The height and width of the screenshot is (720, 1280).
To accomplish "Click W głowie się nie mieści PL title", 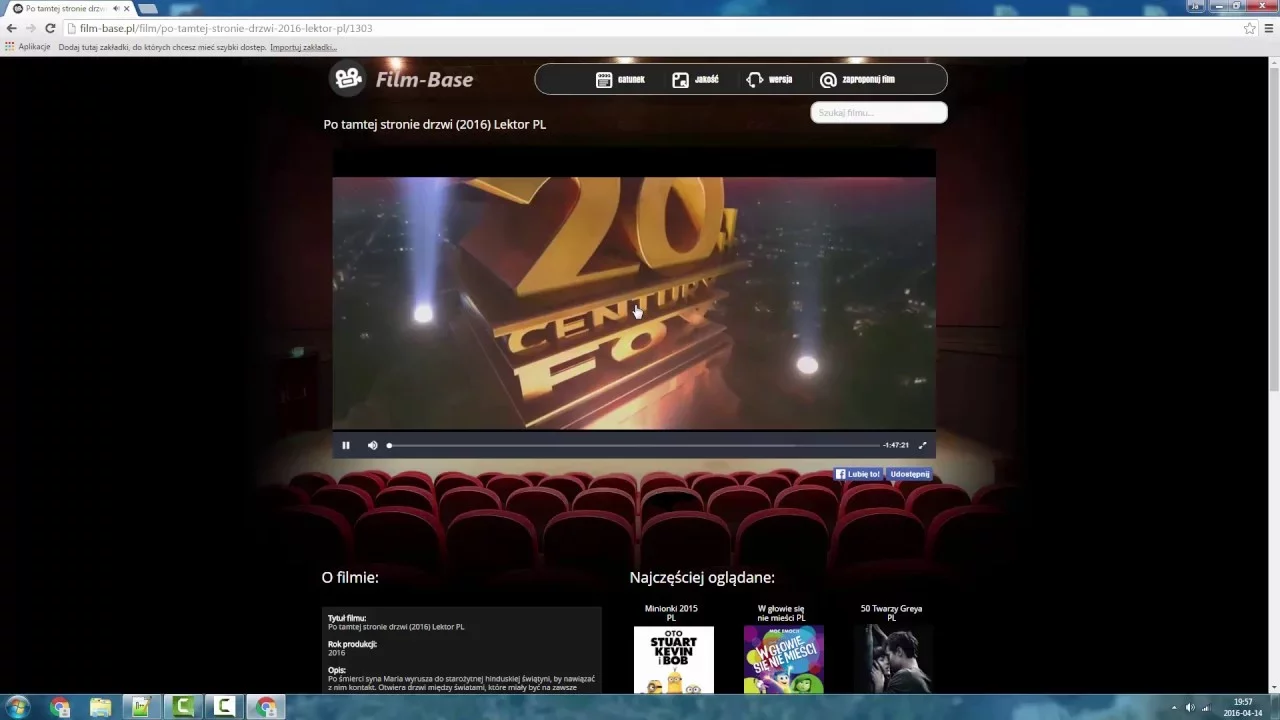I will pos(781,613).
